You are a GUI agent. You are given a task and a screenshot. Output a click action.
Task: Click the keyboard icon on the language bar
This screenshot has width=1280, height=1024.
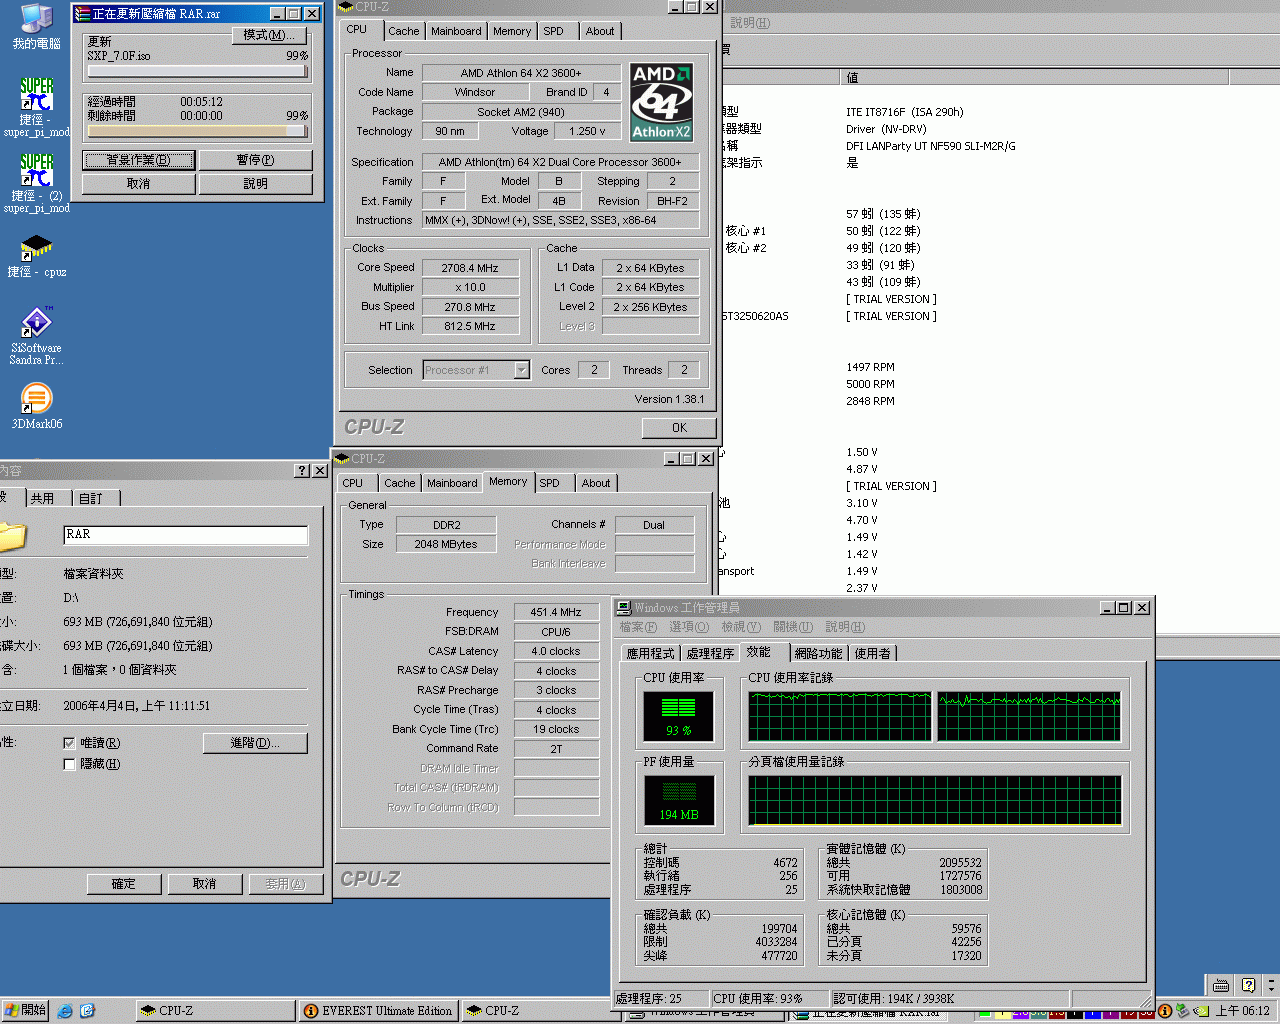tap(1221, 985)
